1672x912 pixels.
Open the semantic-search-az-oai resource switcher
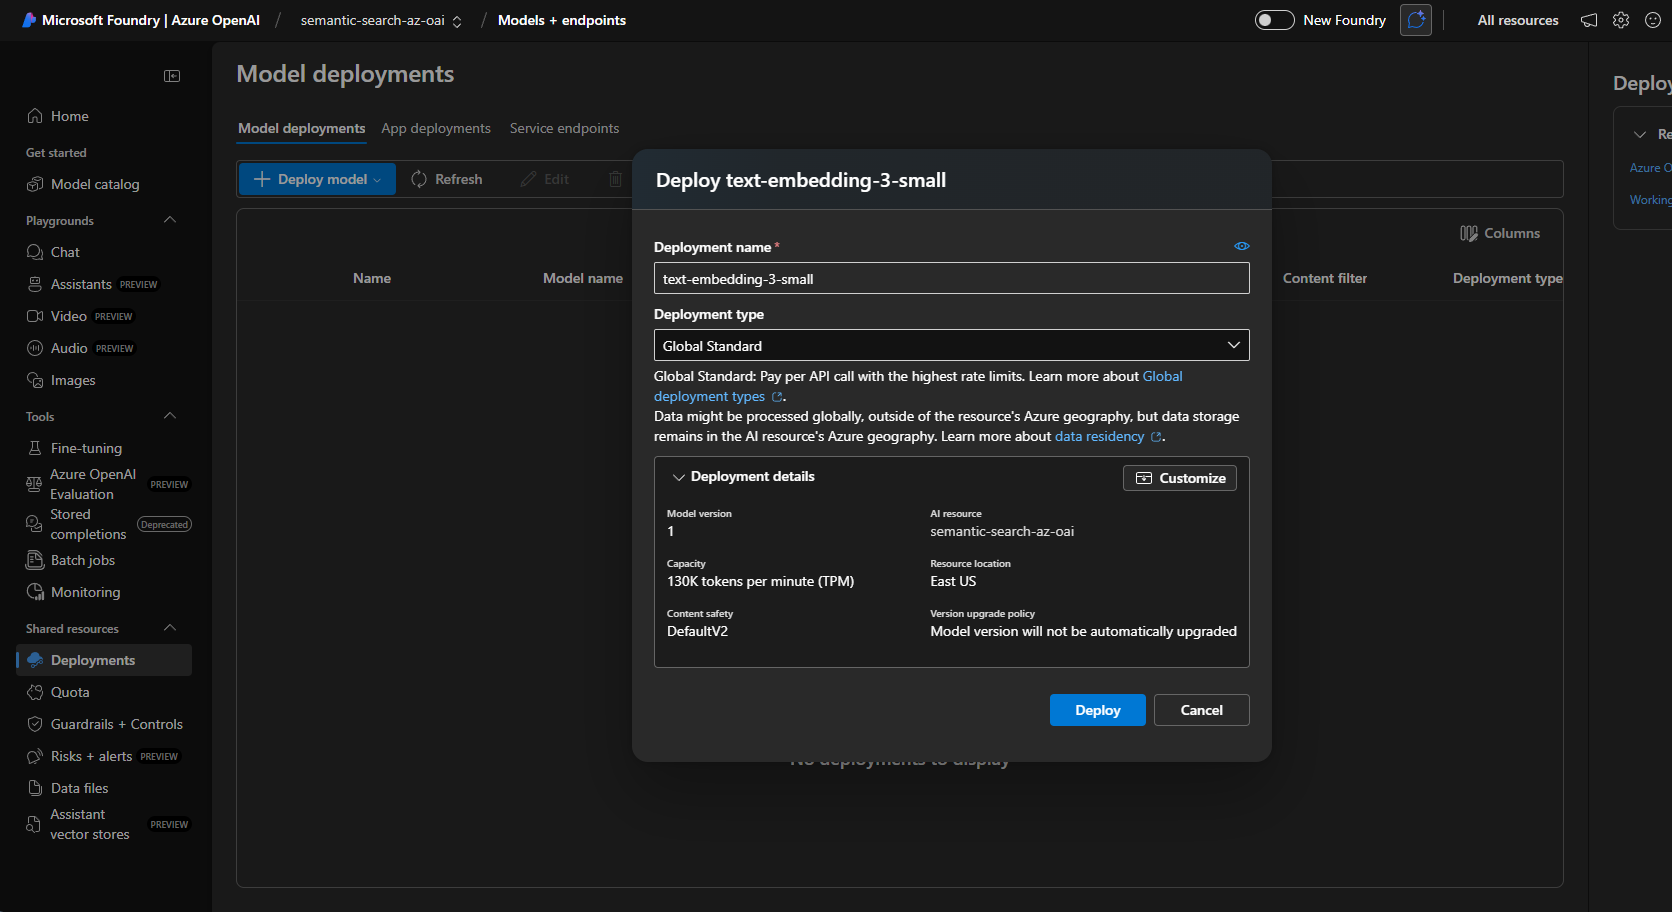click(381, 20)
